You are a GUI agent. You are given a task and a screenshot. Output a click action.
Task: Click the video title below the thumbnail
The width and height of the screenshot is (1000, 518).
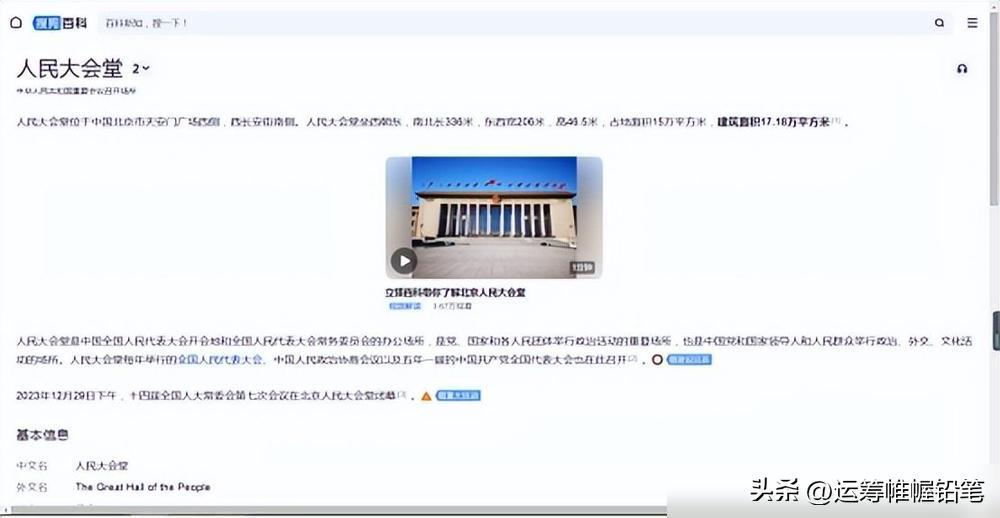[x=455, y=292]
